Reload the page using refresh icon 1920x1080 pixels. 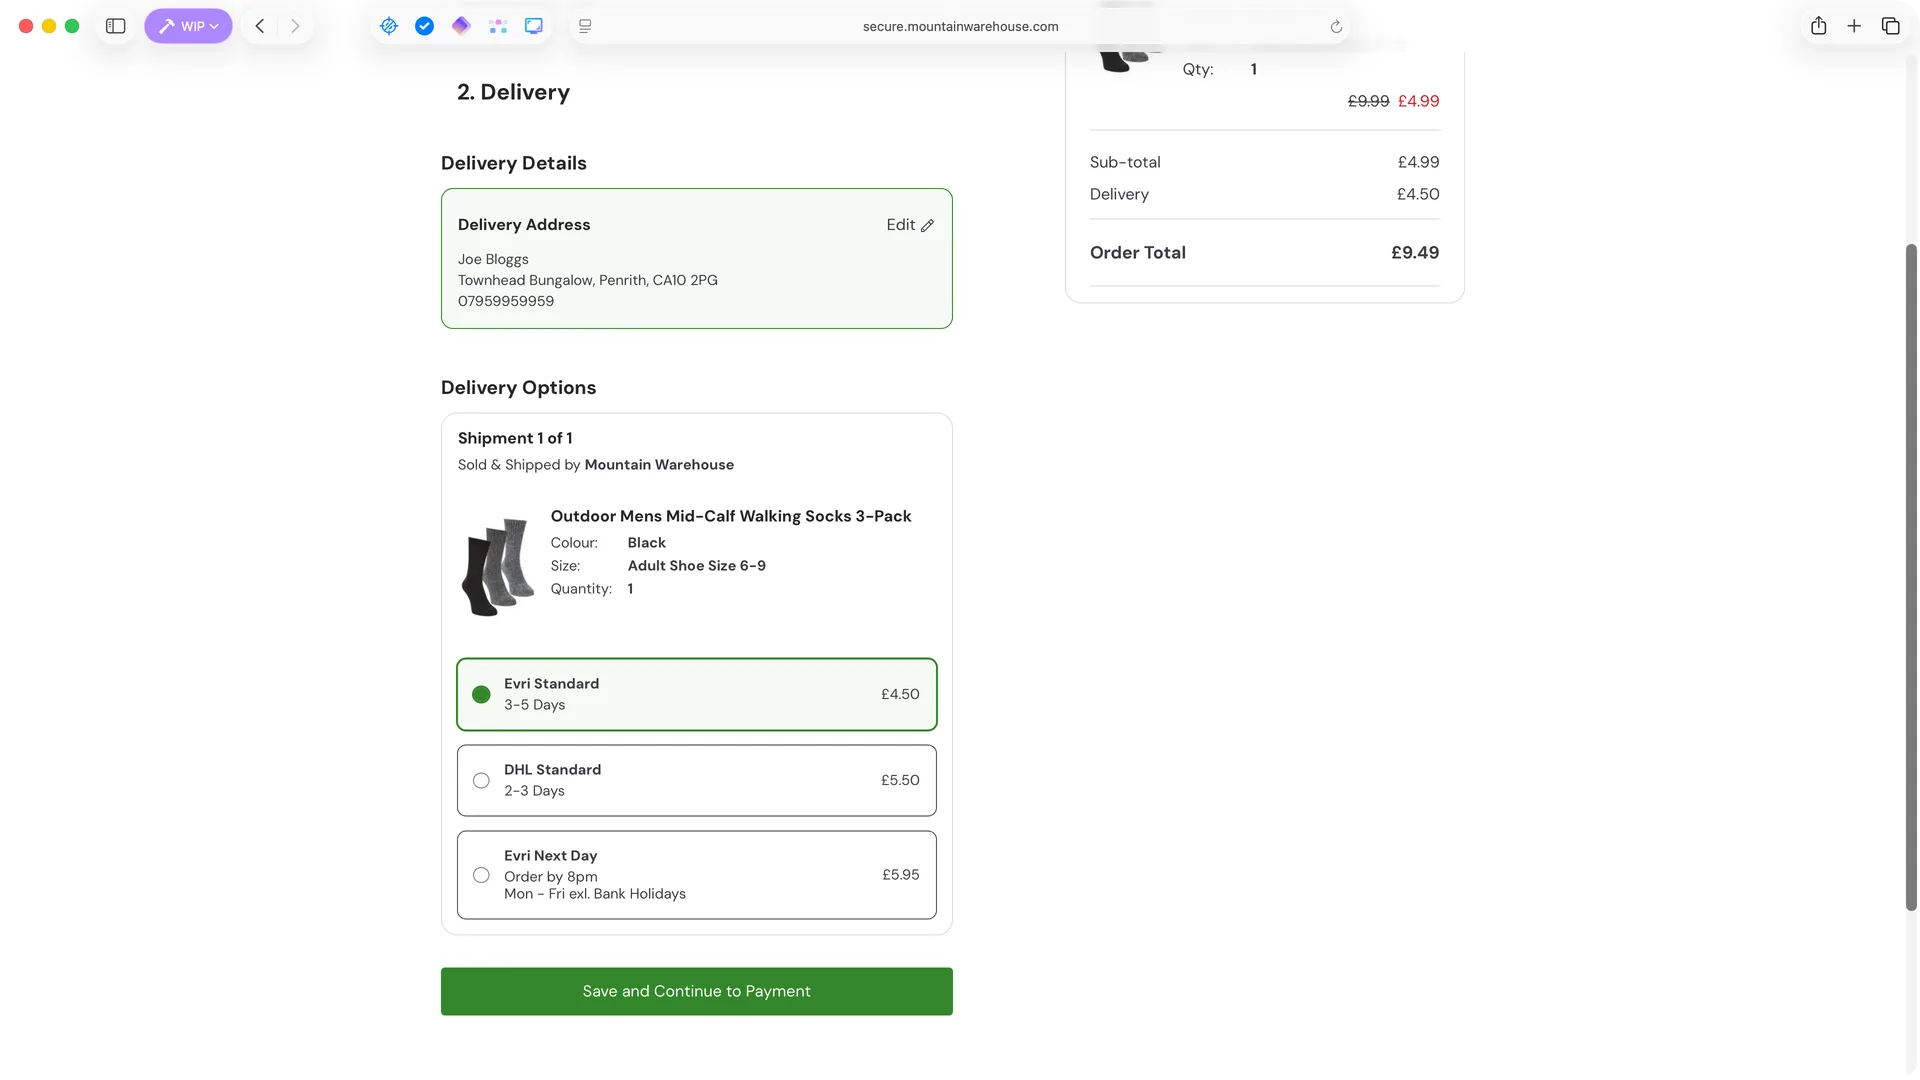(x=1336, y=27)
